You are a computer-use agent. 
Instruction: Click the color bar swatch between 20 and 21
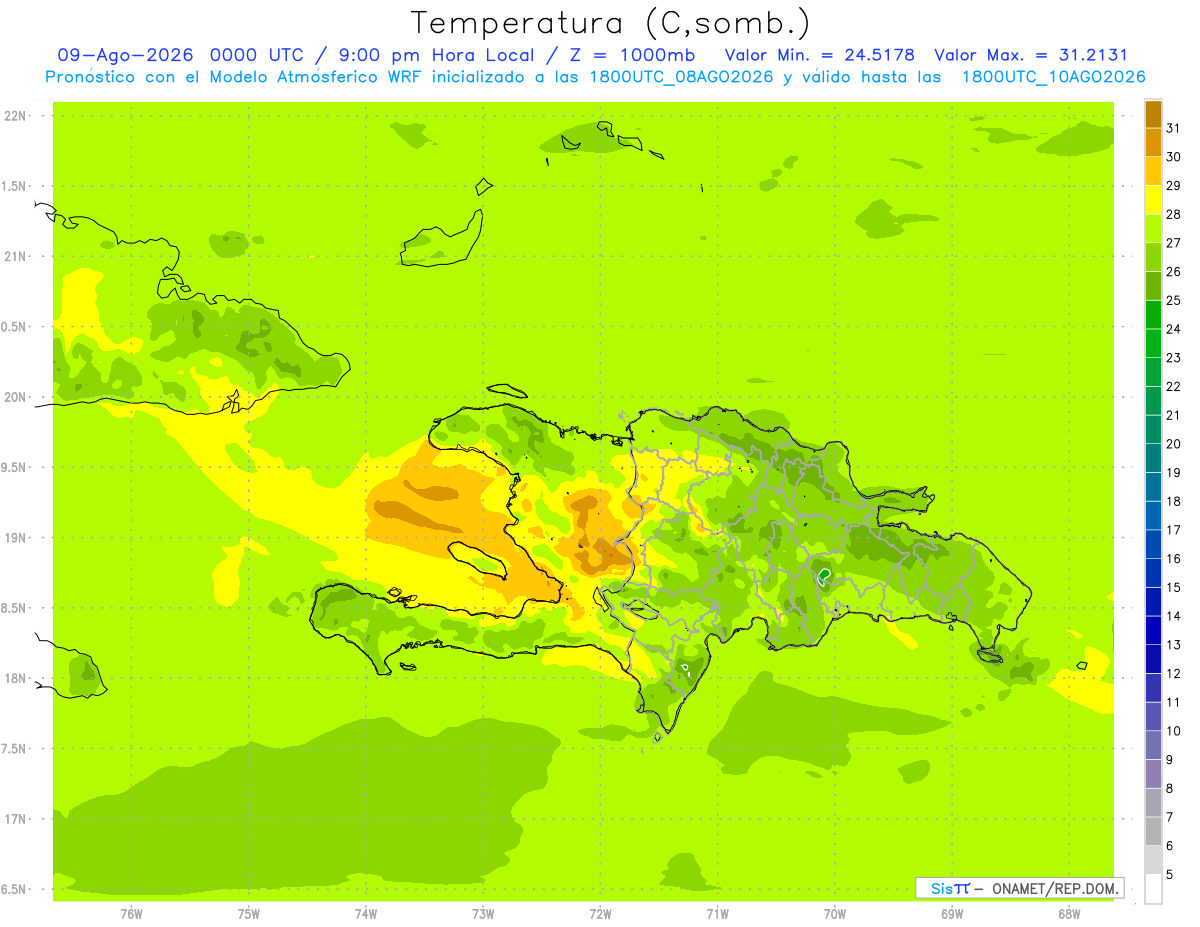pyautogui.click(x=1153, y=430)
